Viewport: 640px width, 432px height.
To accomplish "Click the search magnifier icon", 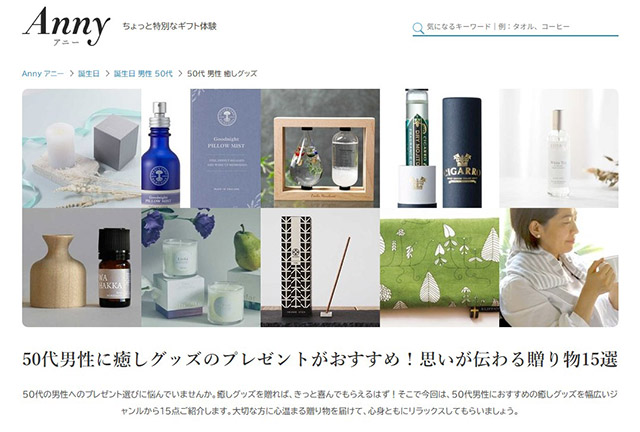I will pyautogui.click(x=418, y=28).
